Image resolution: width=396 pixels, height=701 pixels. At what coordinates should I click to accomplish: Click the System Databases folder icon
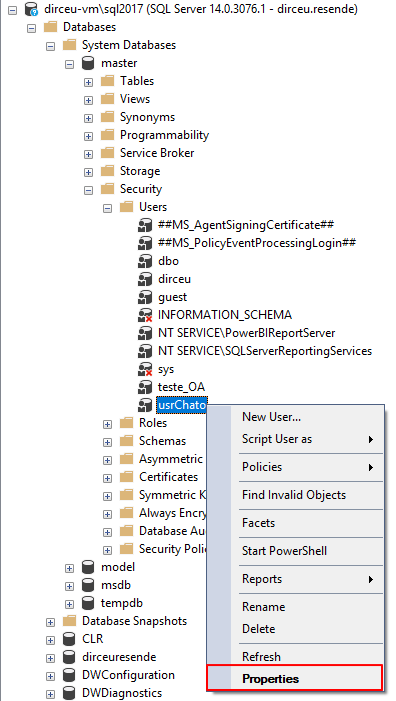[x=69, y=45]
